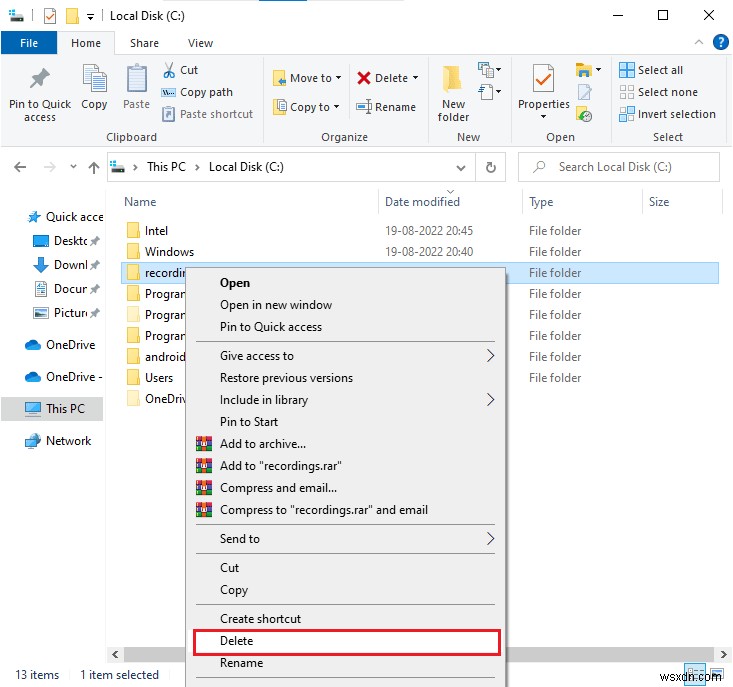The image size is (733, 687).
Task: Click the Windows folder icon
Action: 133,251
